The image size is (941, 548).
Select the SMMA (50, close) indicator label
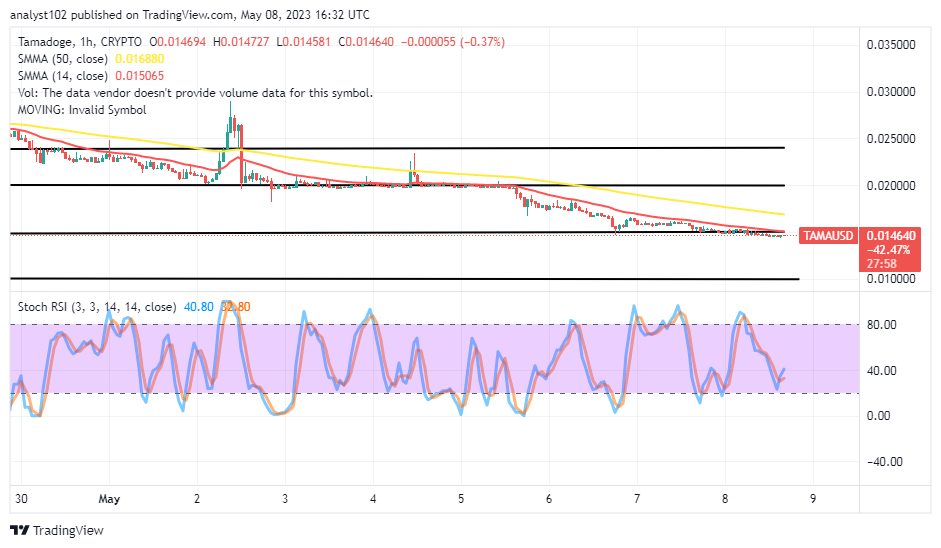(x=63, y=59)
